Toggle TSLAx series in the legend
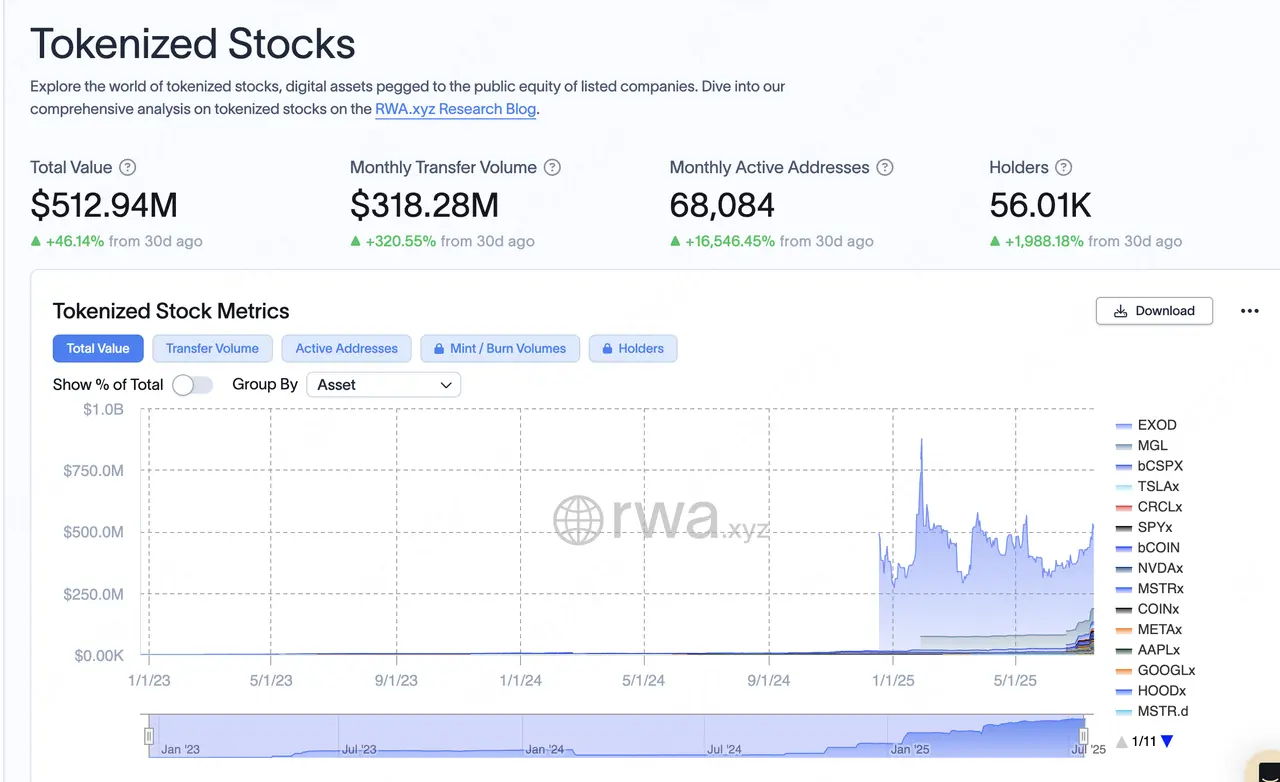1280x782 pixels. point(1147,486)
